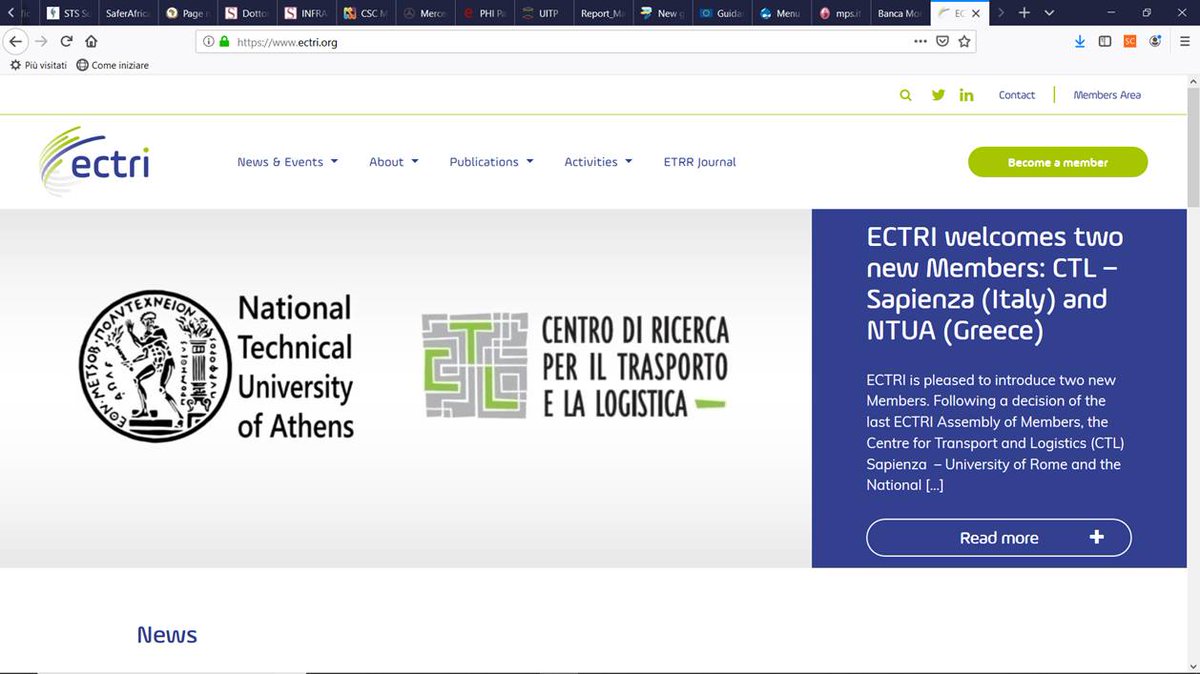Image resolution: width=1200 pixels, height=674 pixels.
Task: Switch to the PHI tab
Action: tap(484, 13)
